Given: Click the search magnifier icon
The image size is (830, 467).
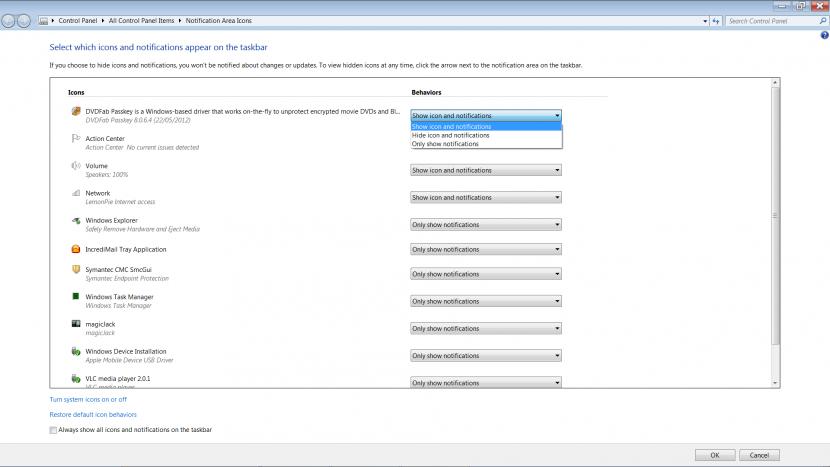Looking at the screenshot, I should [x=823, y=21].
